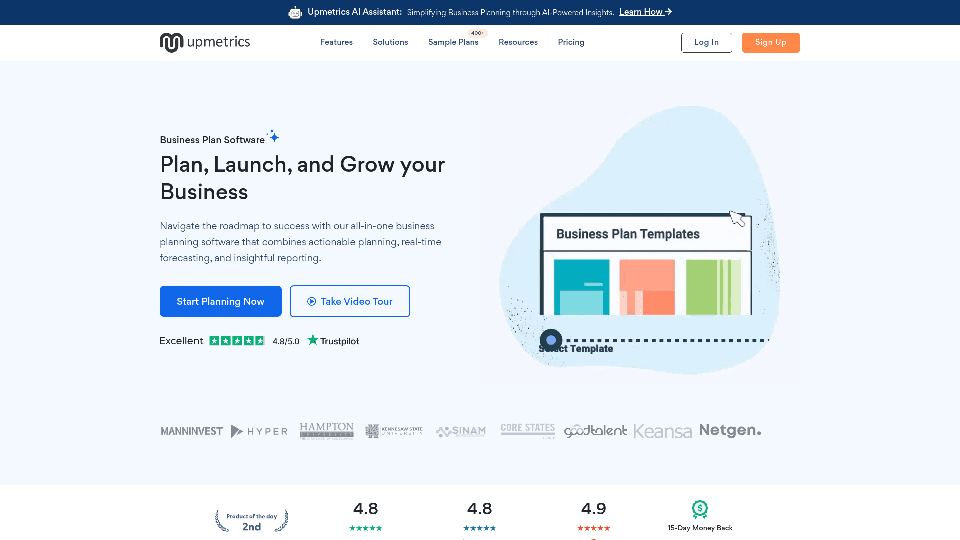Screen dimensions: 960x540
Task: Click the orange template thumbnail
Action: [647, 287]
